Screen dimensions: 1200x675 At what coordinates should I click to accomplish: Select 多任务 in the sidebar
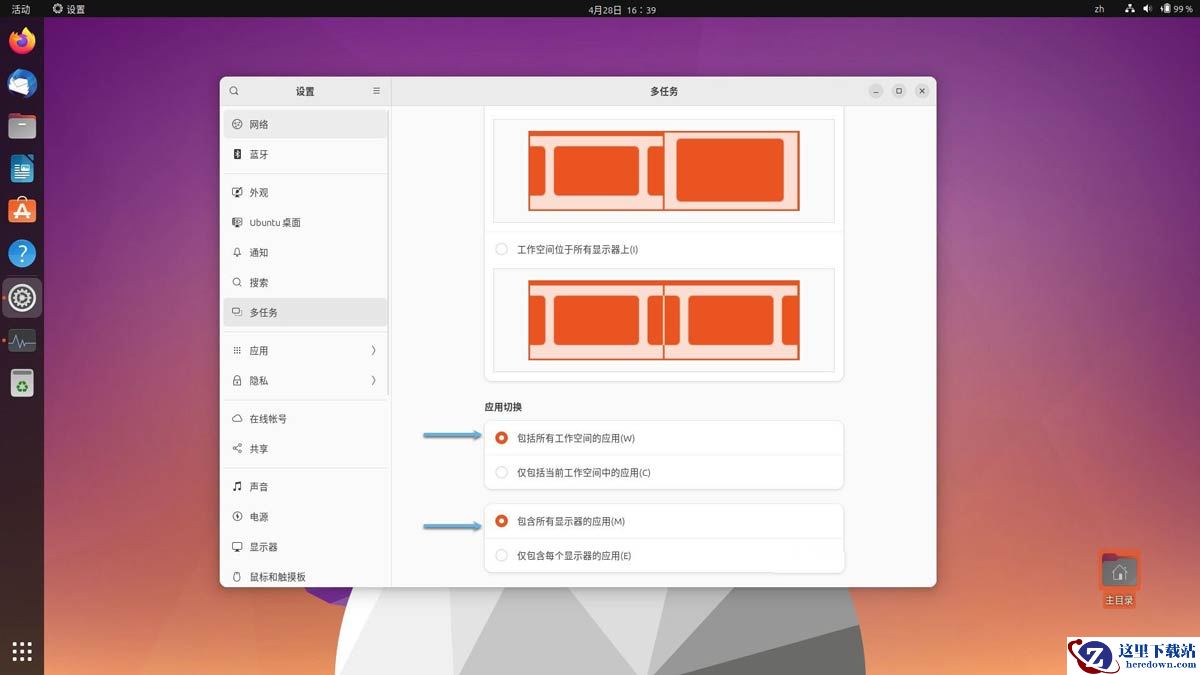pyautogui.click(x=305, y=312)
